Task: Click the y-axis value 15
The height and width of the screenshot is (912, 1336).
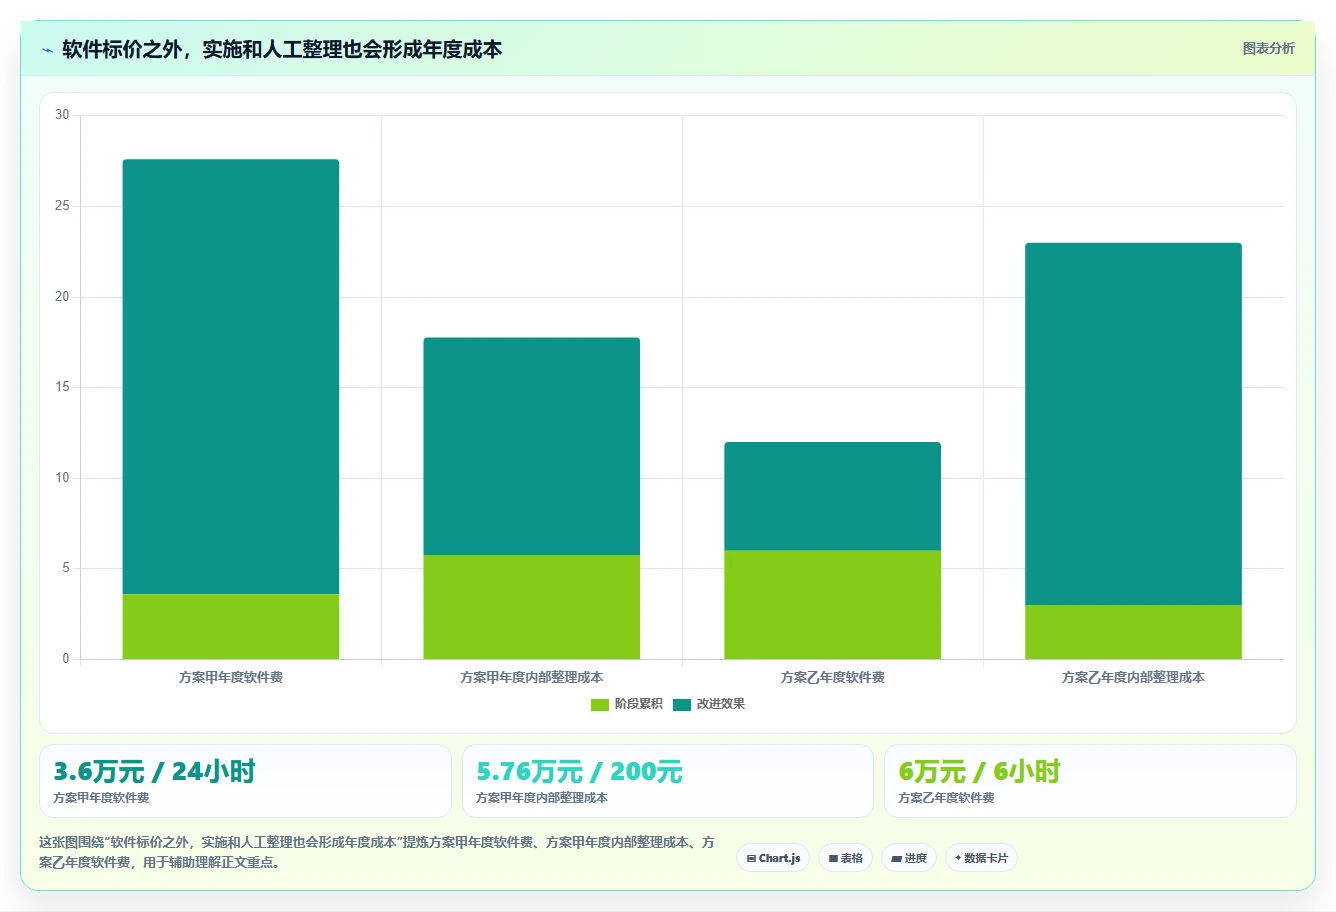Action: click(62, 387)
